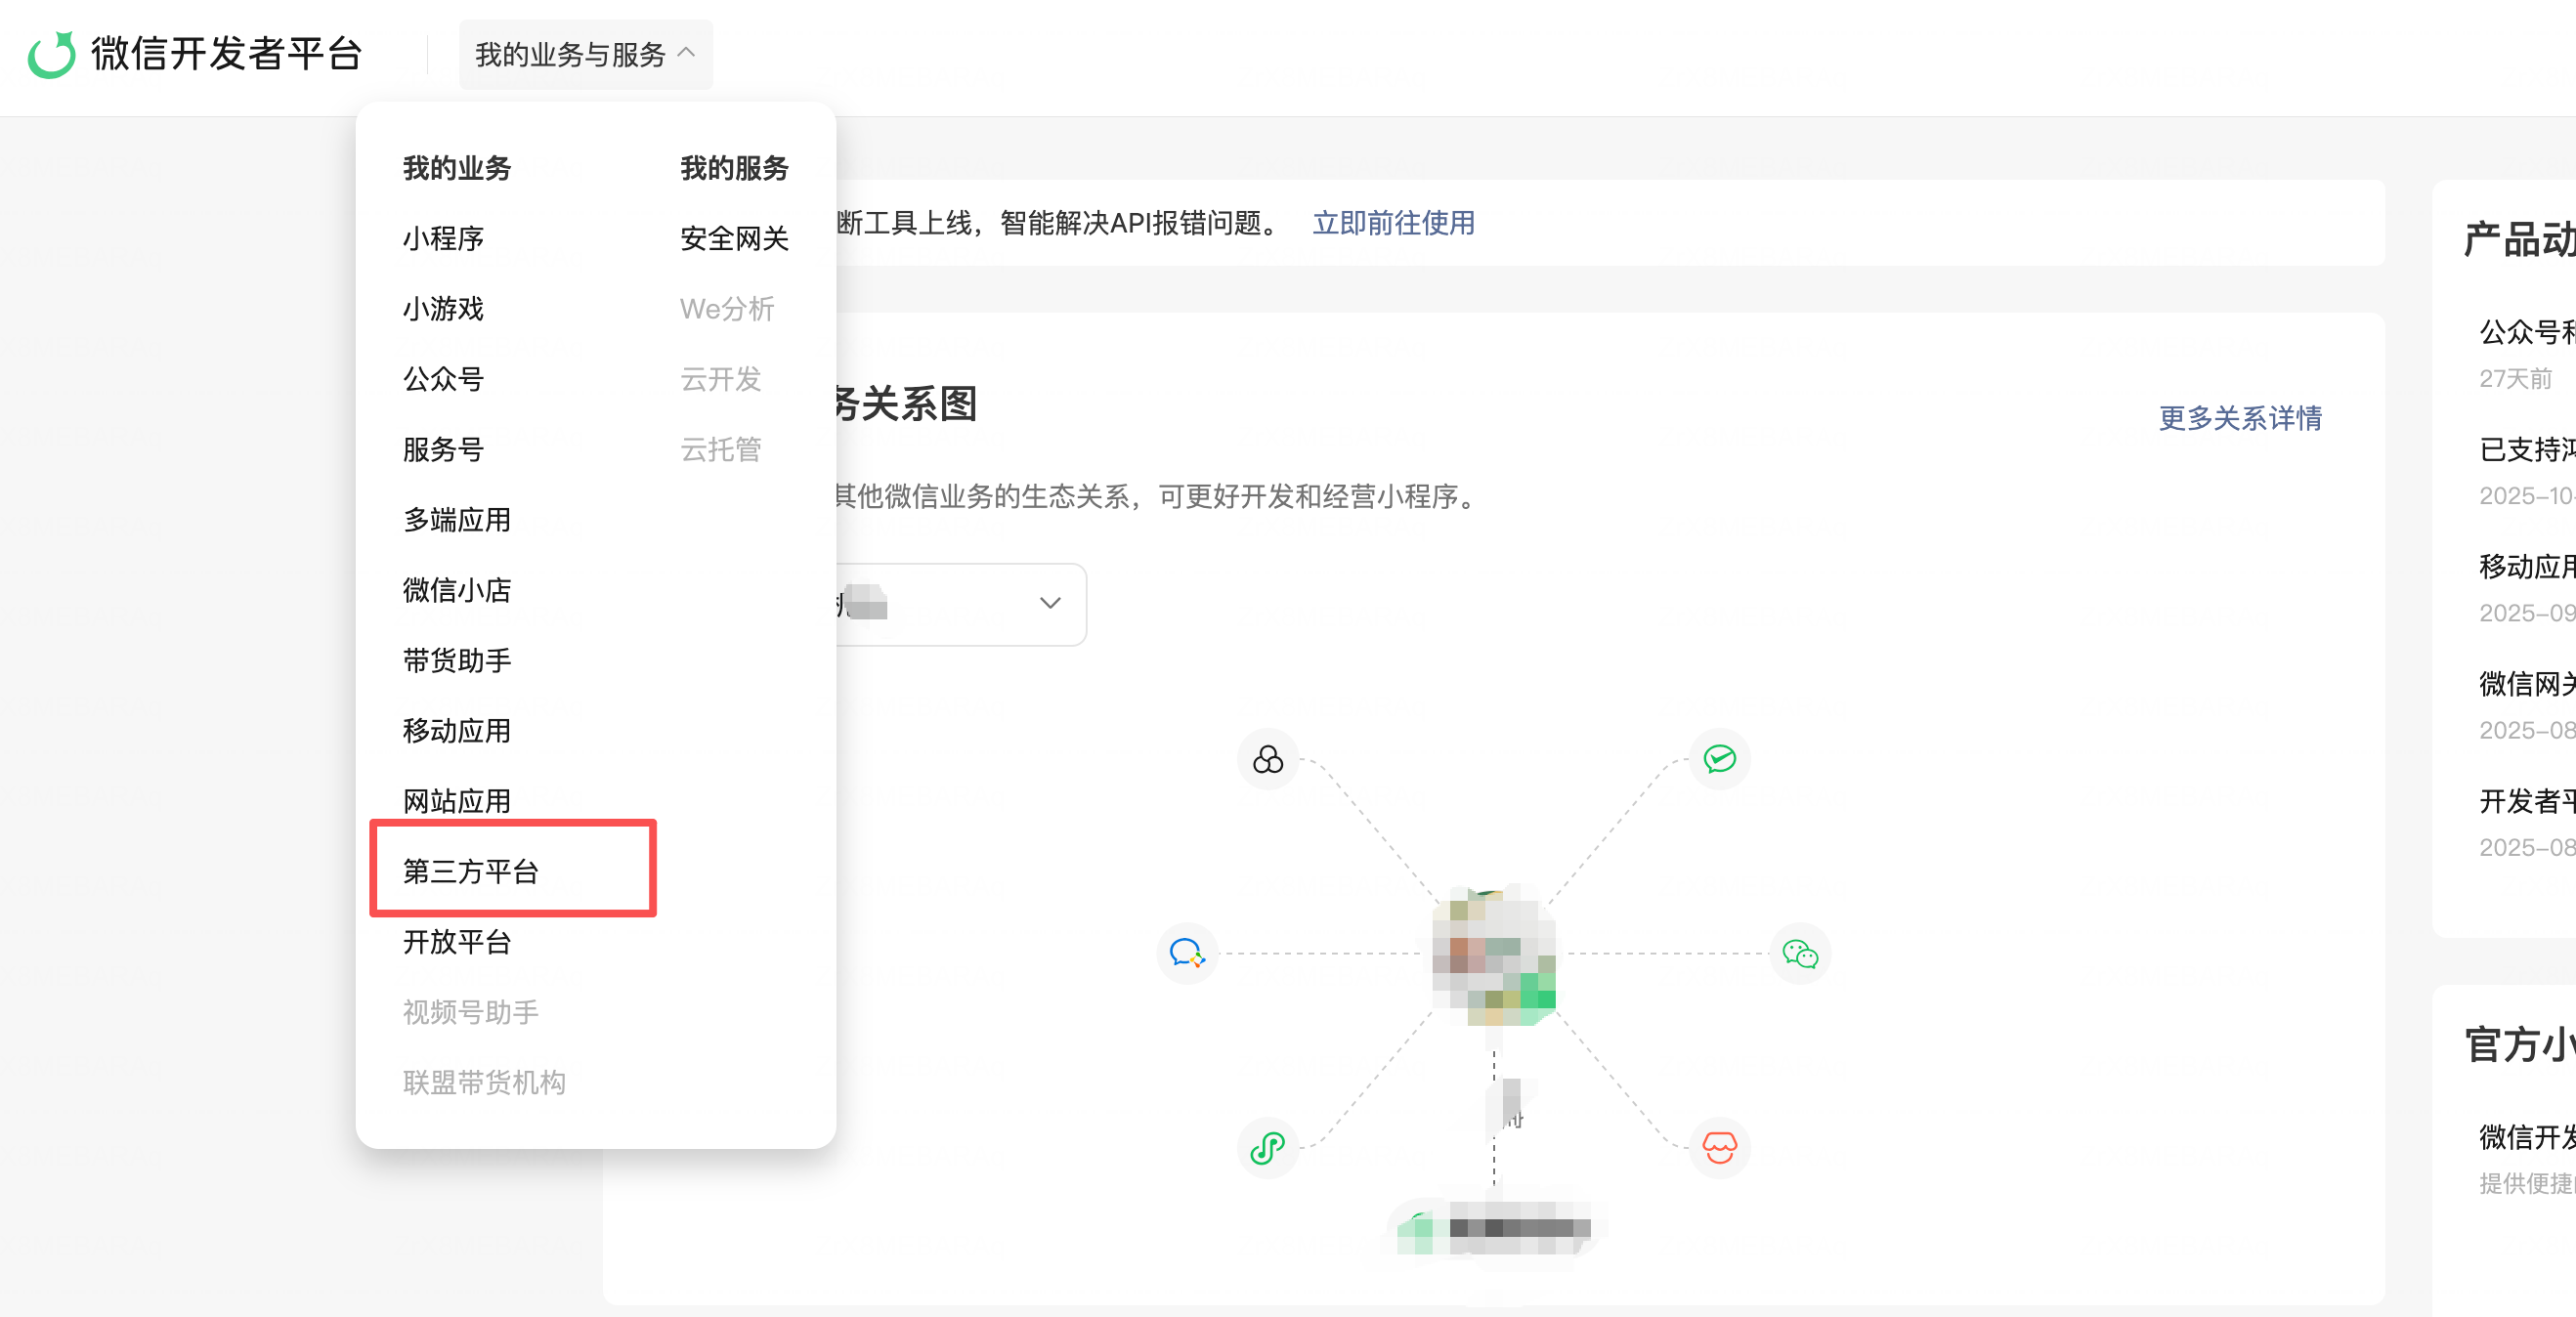Image resolution: width=2576 pixels, height=1317 pixels.
Task: Open 更多关系详情 link
Action: point(2239,418)
